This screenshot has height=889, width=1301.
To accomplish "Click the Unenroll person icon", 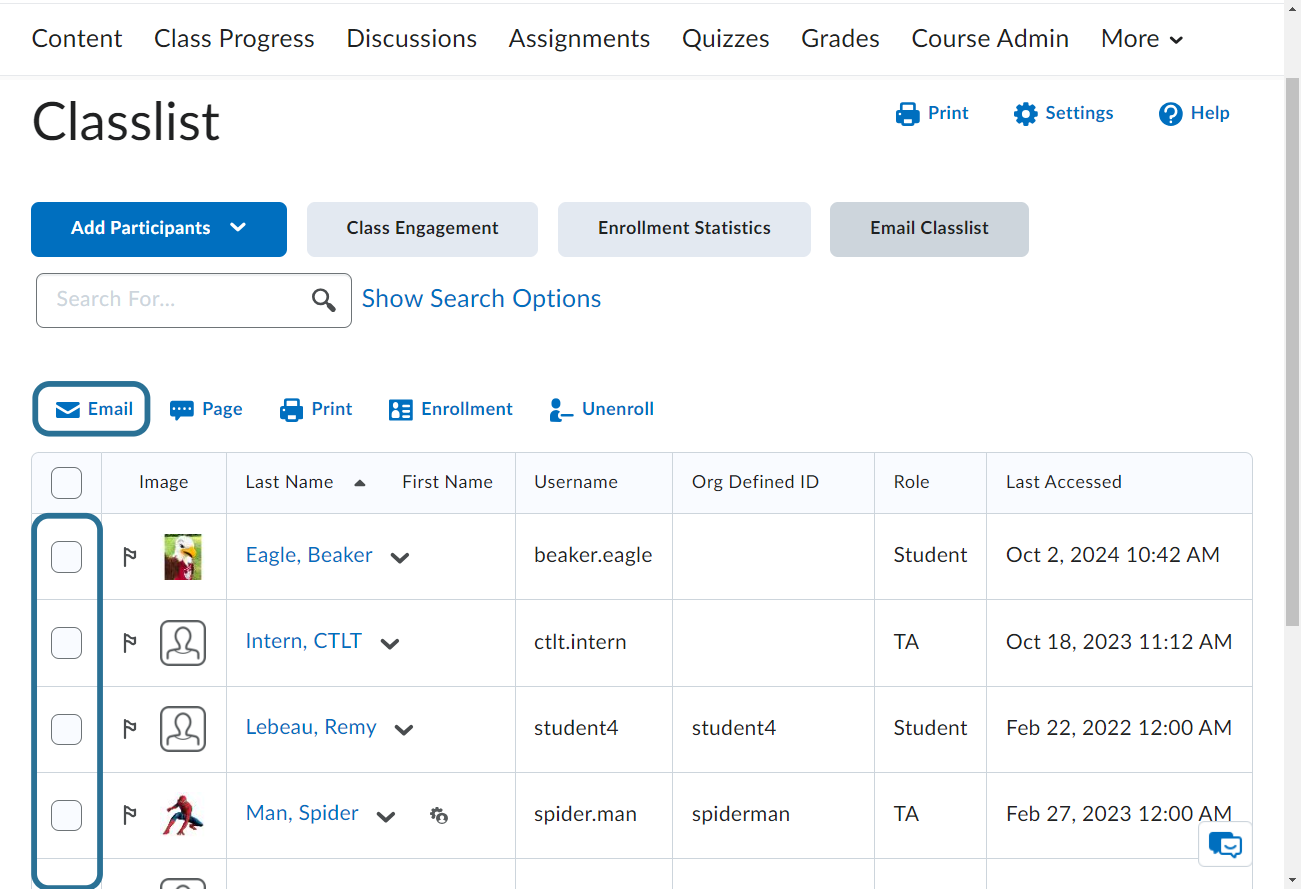I will click(561, 410).
